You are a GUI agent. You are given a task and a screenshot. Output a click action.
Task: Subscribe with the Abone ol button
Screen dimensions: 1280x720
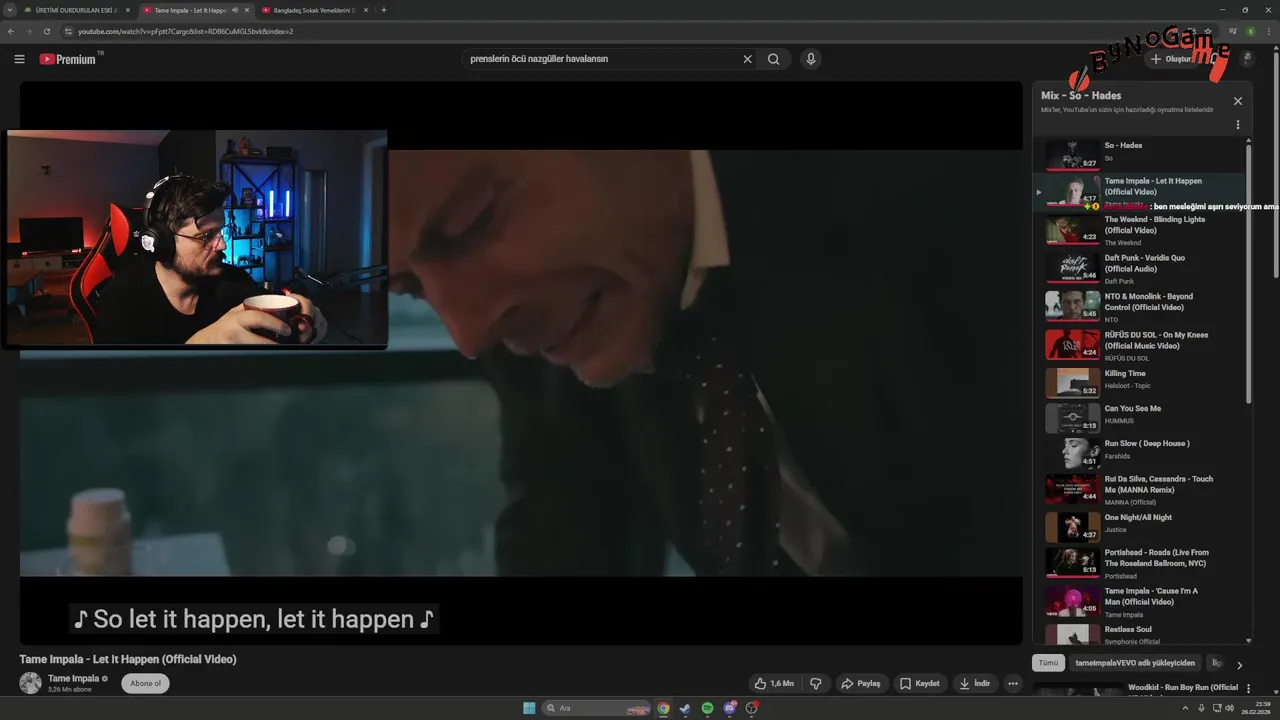point(145,683)
